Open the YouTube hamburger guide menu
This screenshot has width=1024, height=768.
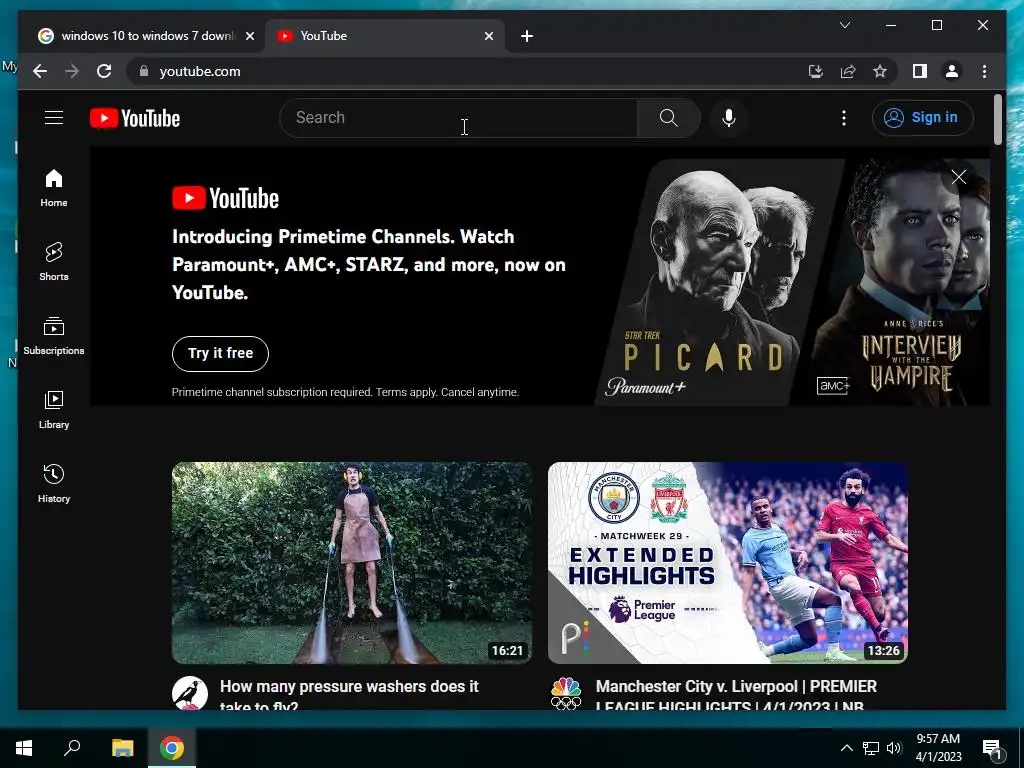tap(54, 118)
